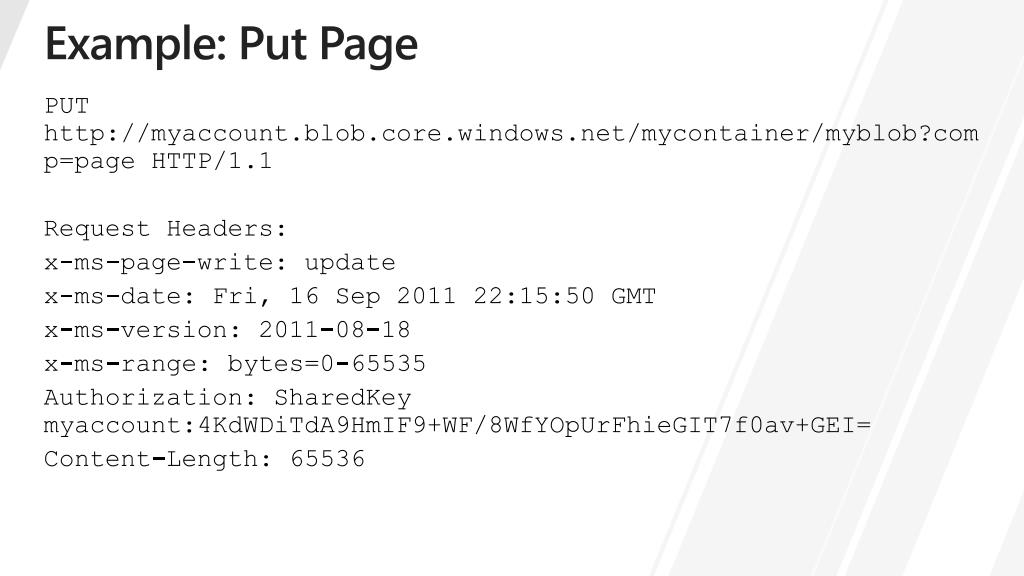The image size is (1024, 576).
Task: Click the myaccount.blob.core.windows.net URL line
Action: tap(511, 134)
